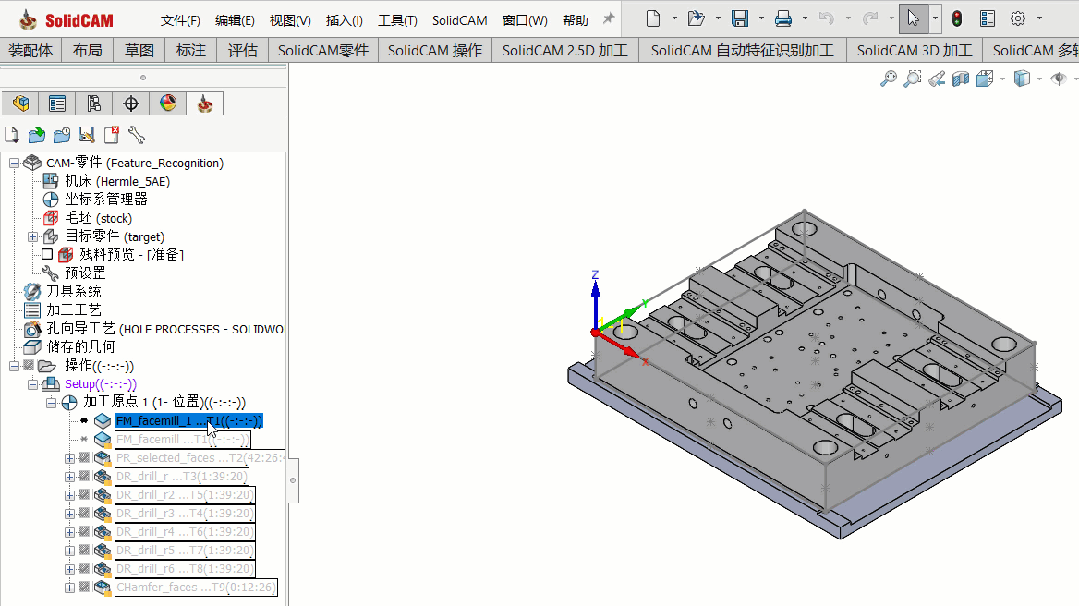Switch to the FeatureManager design tree tab

pos(21,104)
